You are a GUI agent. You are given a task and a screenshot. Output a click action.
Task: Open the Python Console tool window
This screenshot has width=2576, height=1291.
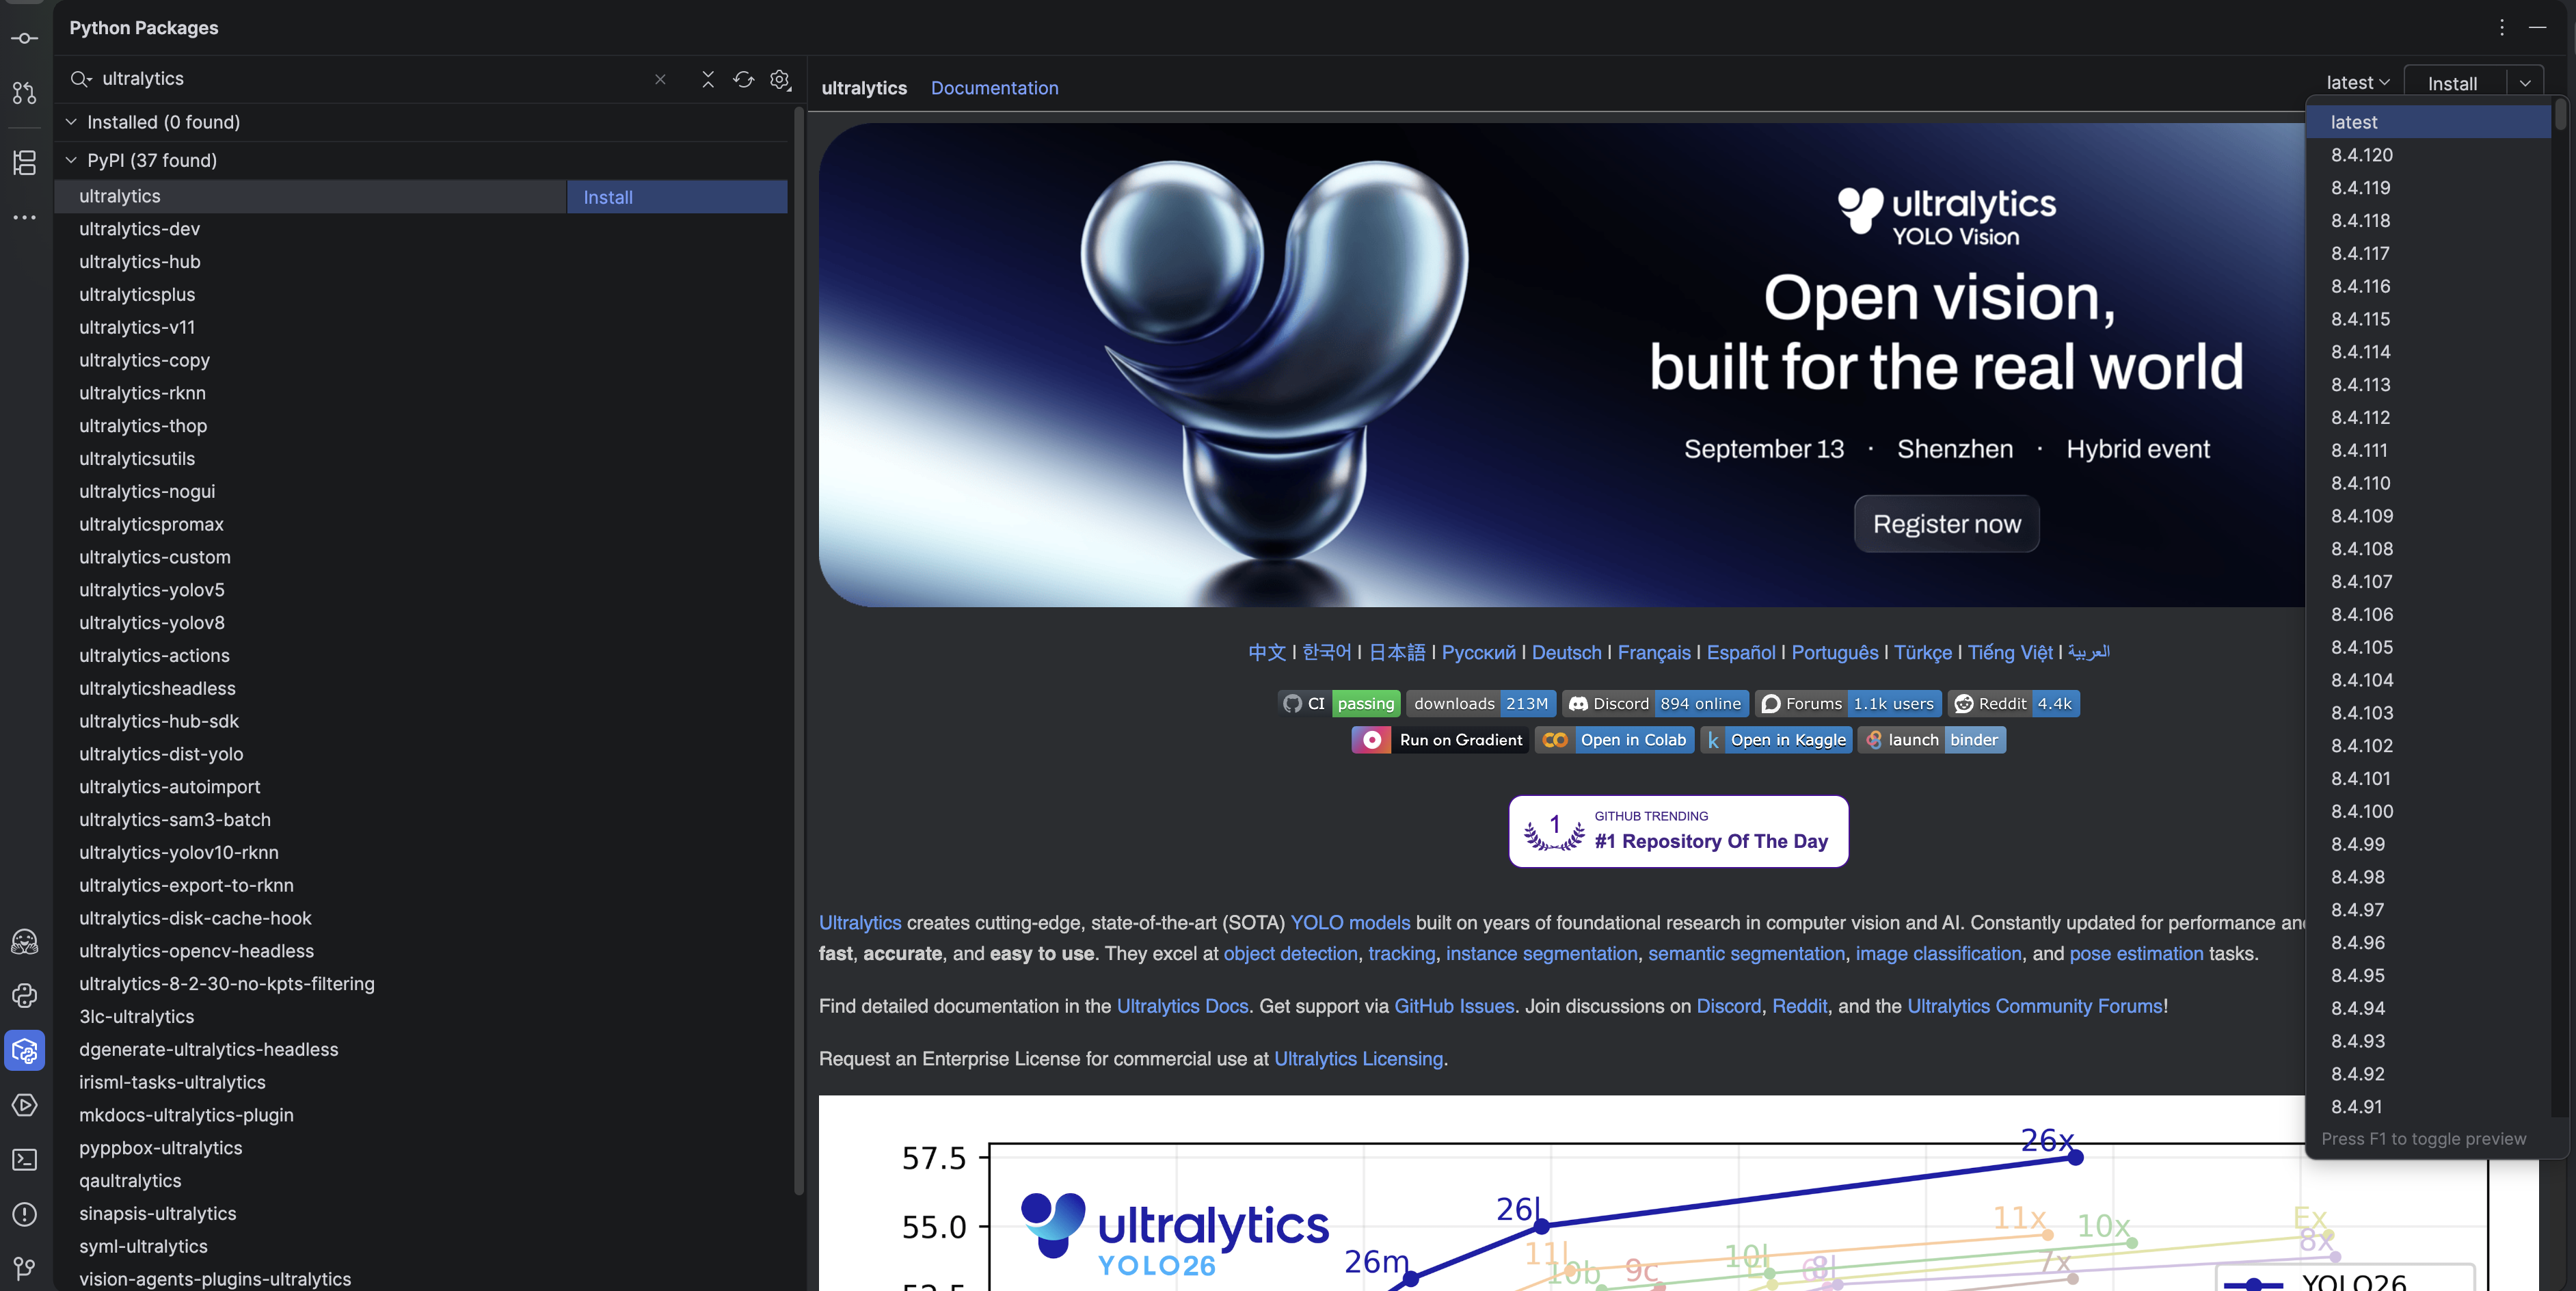coord(24,996)
